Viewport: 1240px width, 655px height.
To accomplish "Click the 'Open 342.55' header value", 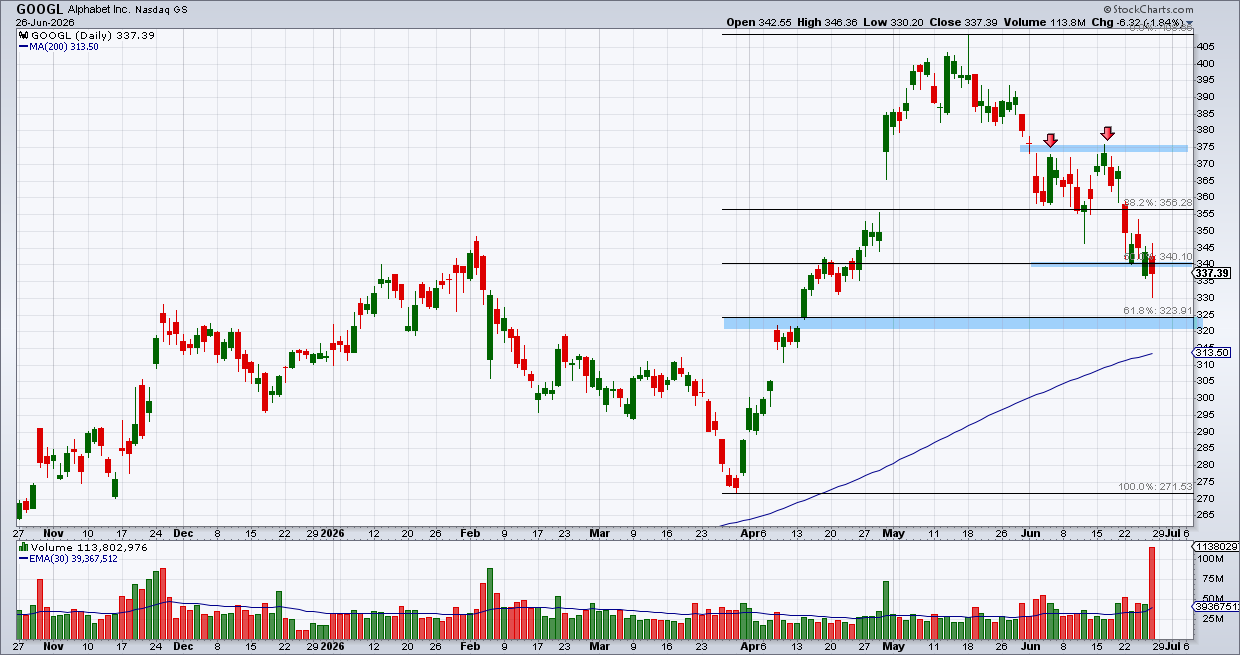I will point(759,22).
